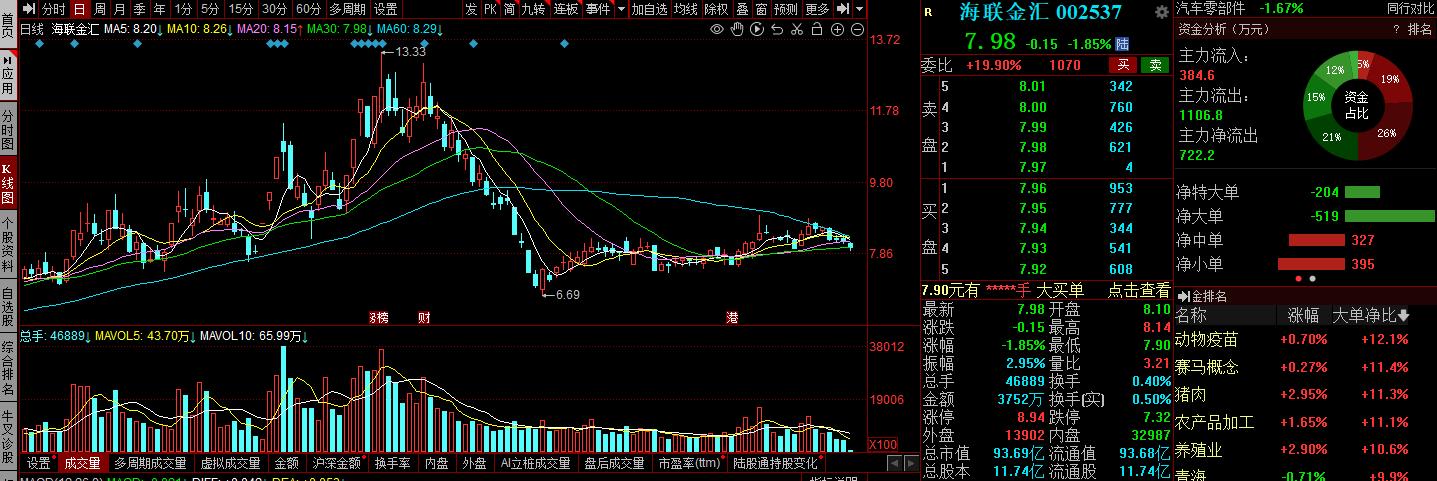Toggle the 事件 events button
1437x481 pixels.
pyautogui.click(x=597, y=9)
